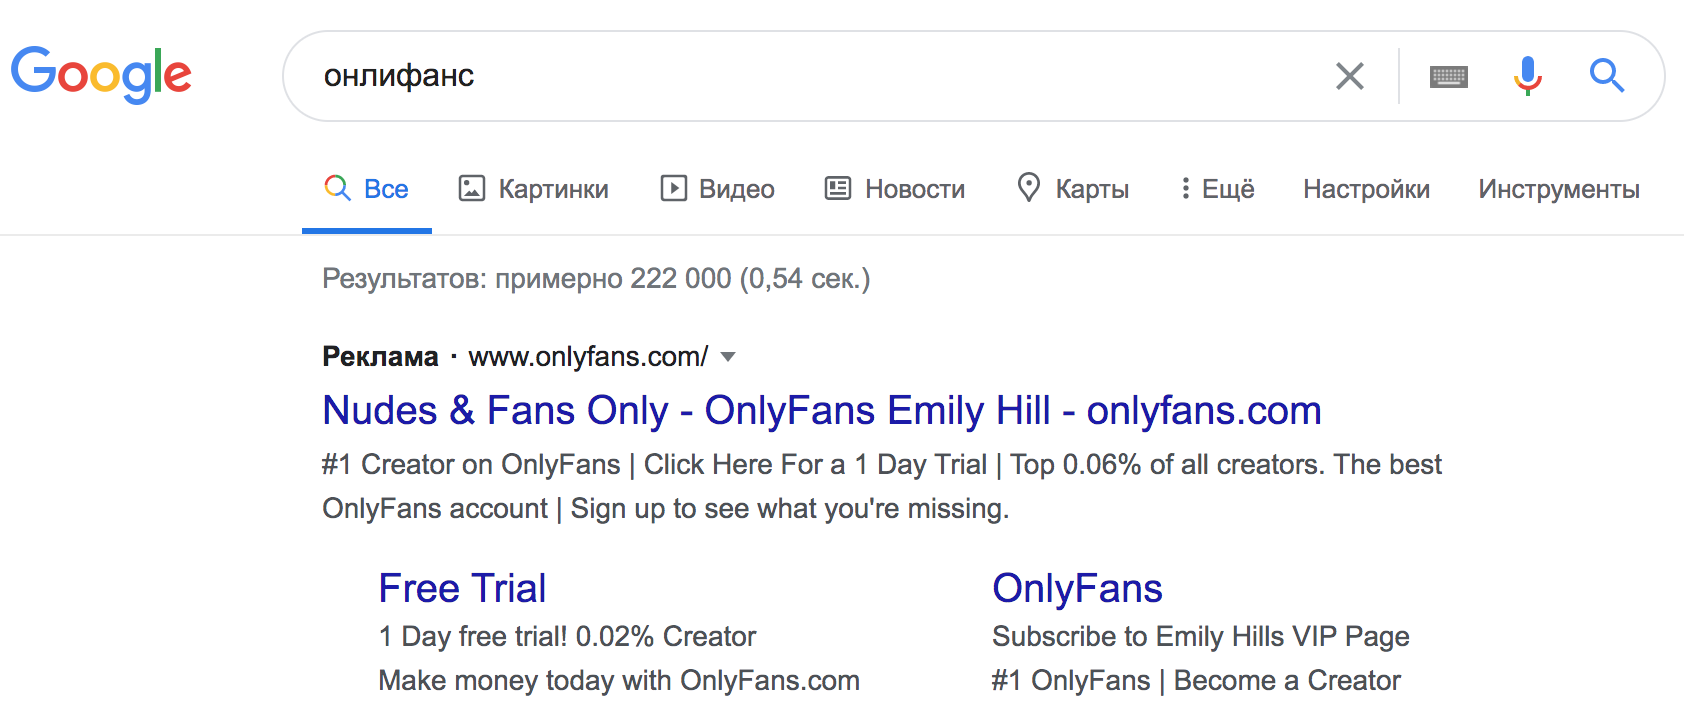Click the text 'Make money today with OnlyFans.com'
Image resolution: width=1684 pixels, height=709 pixels.
[x=619, y=680]
